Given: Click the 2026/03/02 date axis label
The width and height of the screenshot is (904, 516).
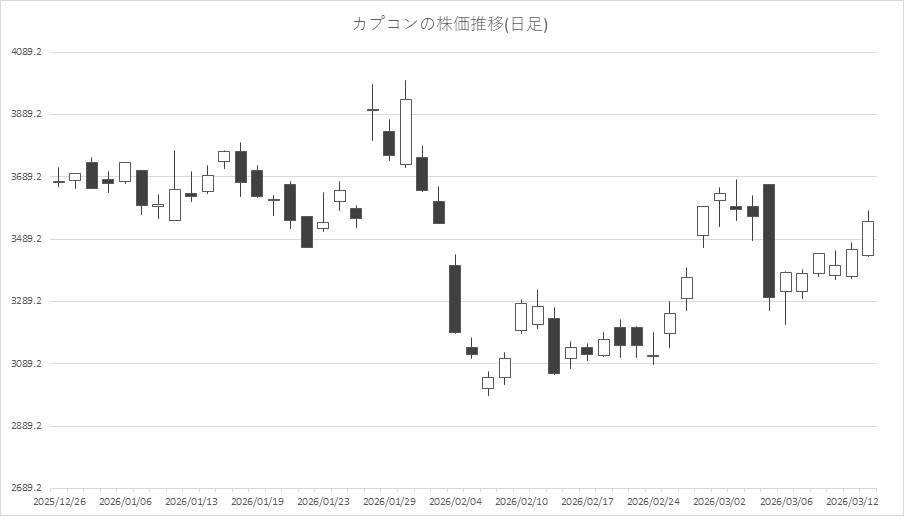Looking at the screenshot, I should [720, 501].
